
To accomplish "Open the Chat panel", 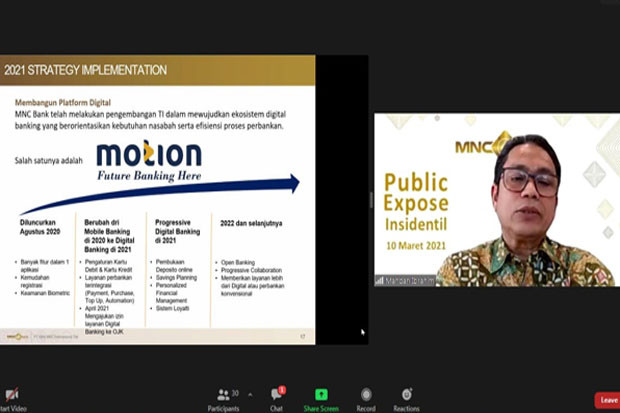I will click(x=277, y=399).
